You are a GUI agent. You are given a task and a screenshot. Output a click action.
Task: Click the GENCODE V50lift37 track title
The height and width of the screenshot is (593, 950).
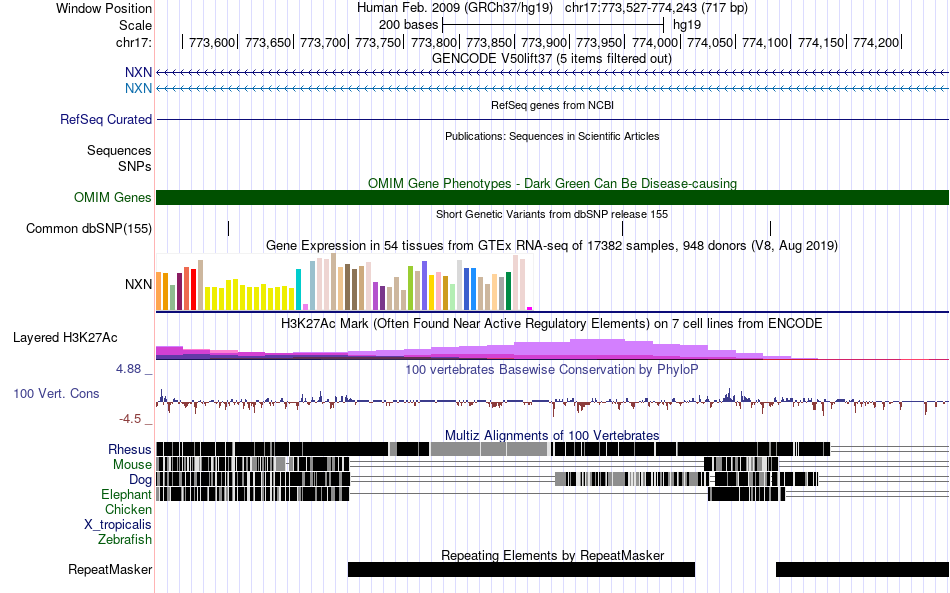point(551,59)
